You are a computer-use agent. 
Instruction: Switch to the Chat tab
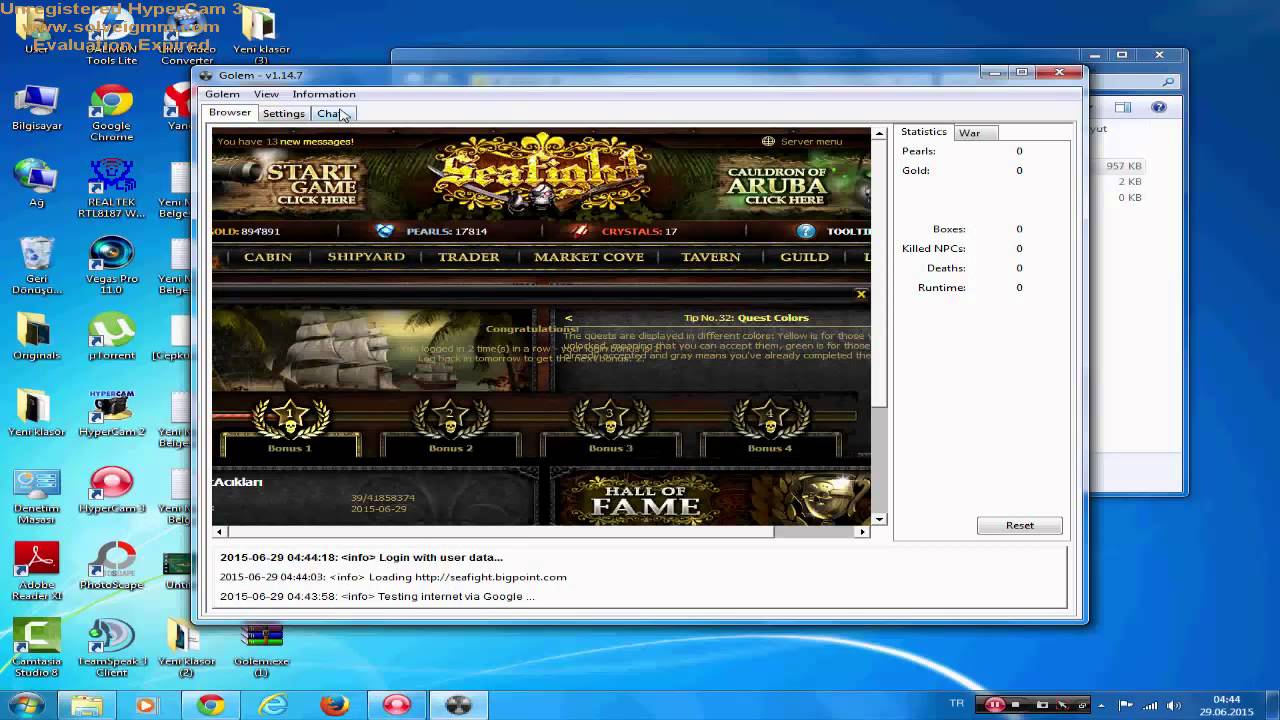[x=332, y=114]
